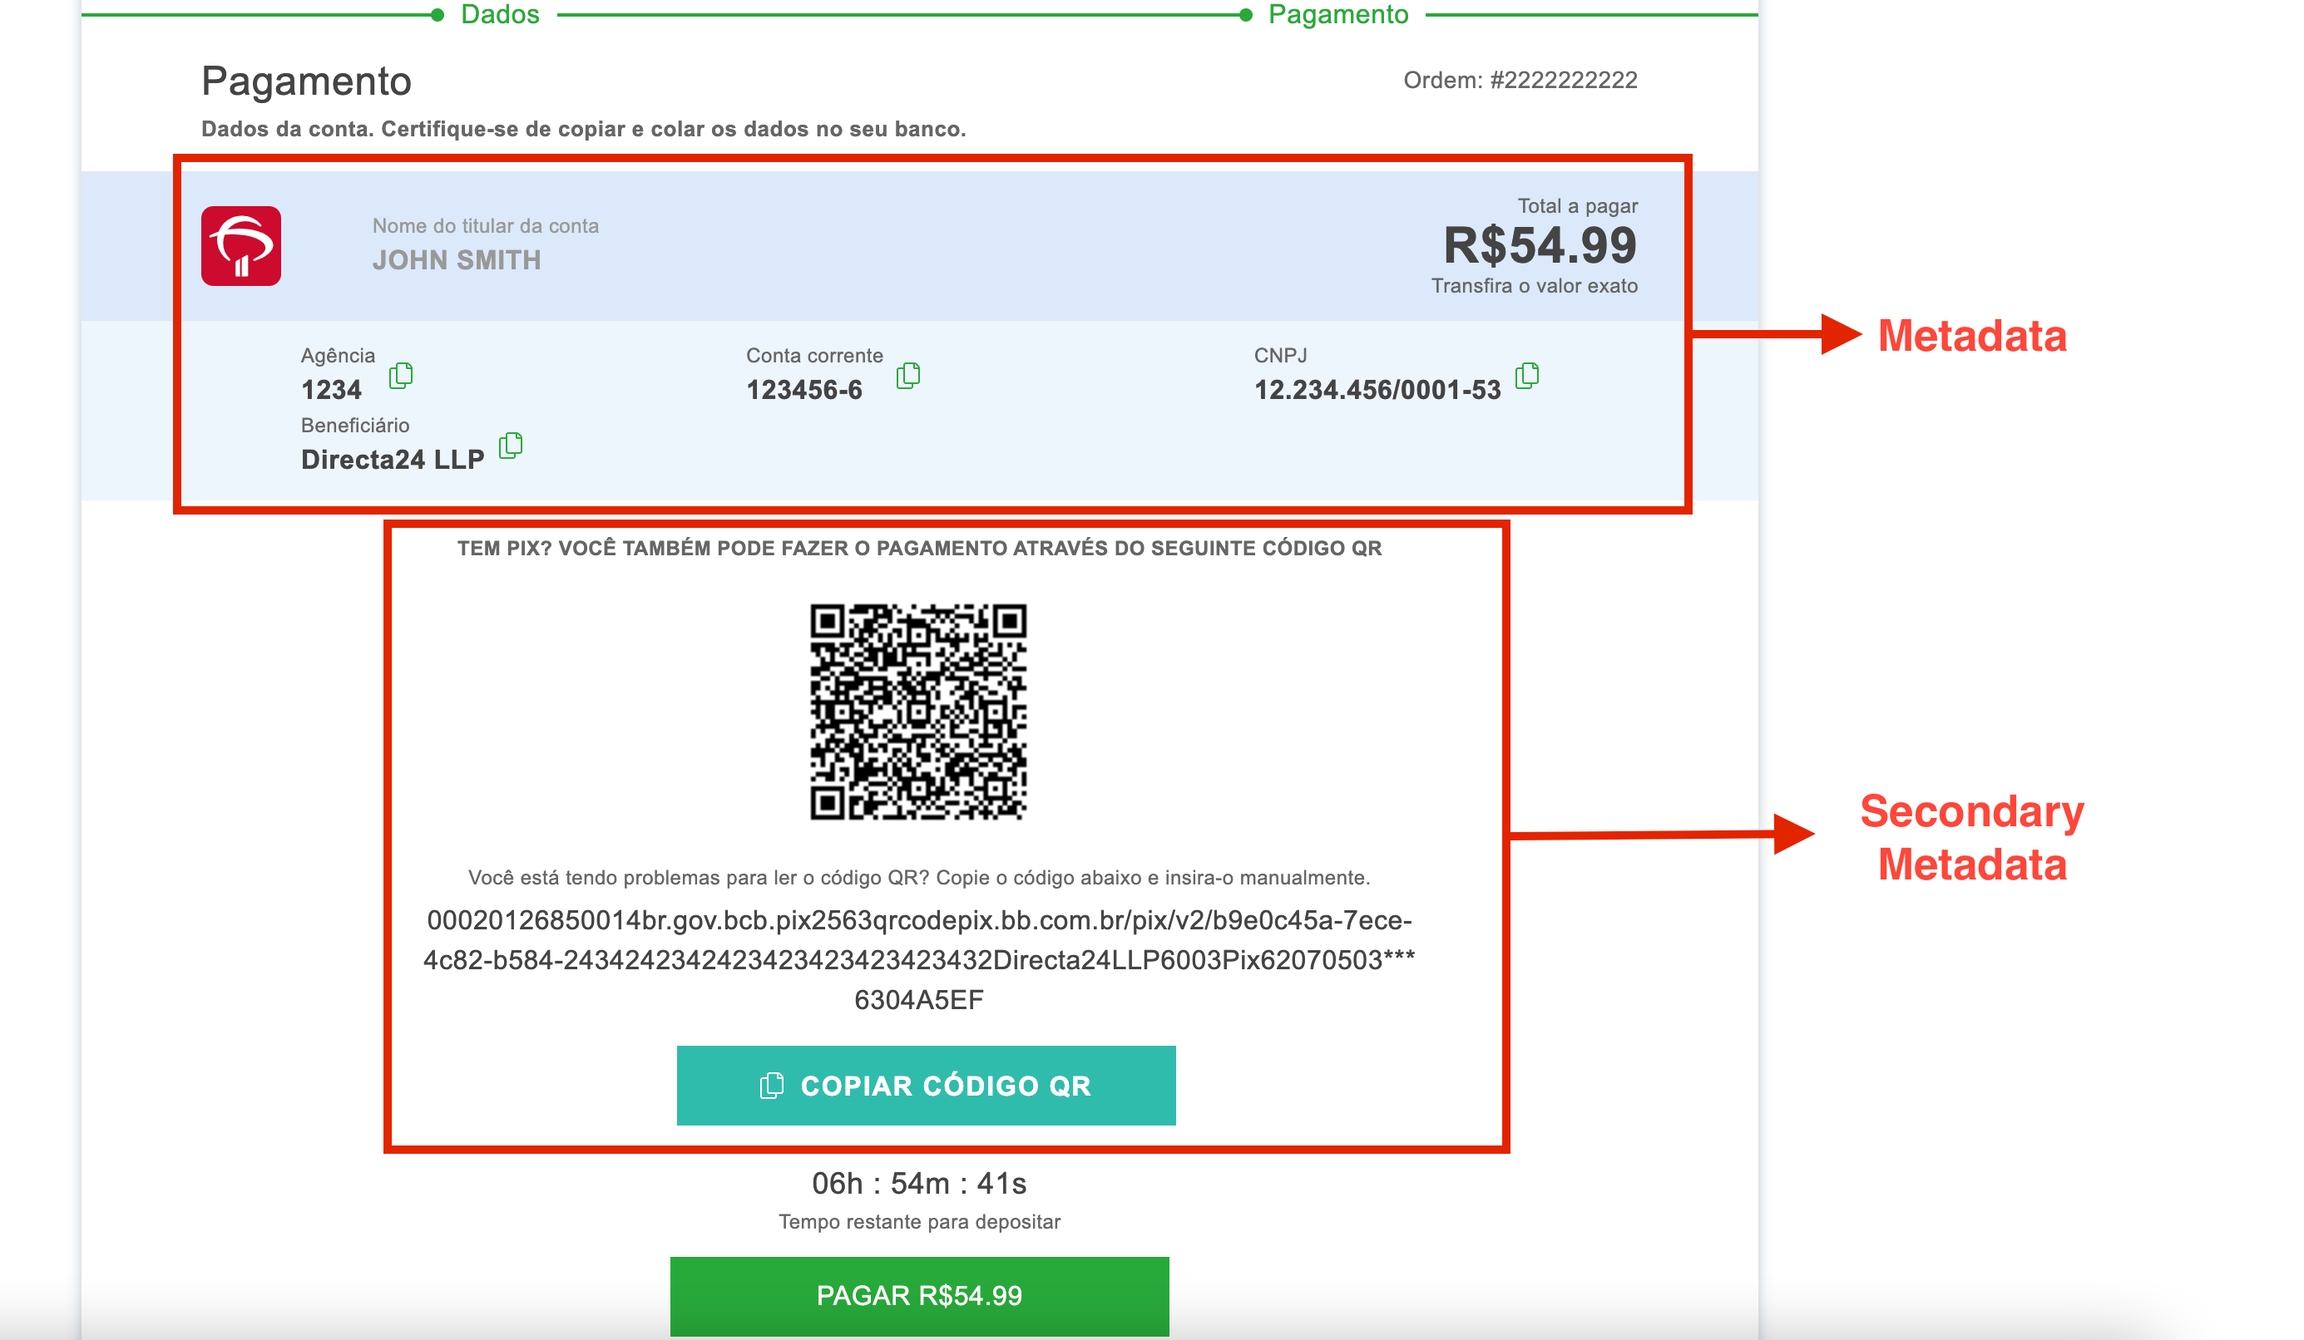Copy the Agência number 1234
The height and width of the screenshot is (1340, 2304).
(x=401, y=375)
